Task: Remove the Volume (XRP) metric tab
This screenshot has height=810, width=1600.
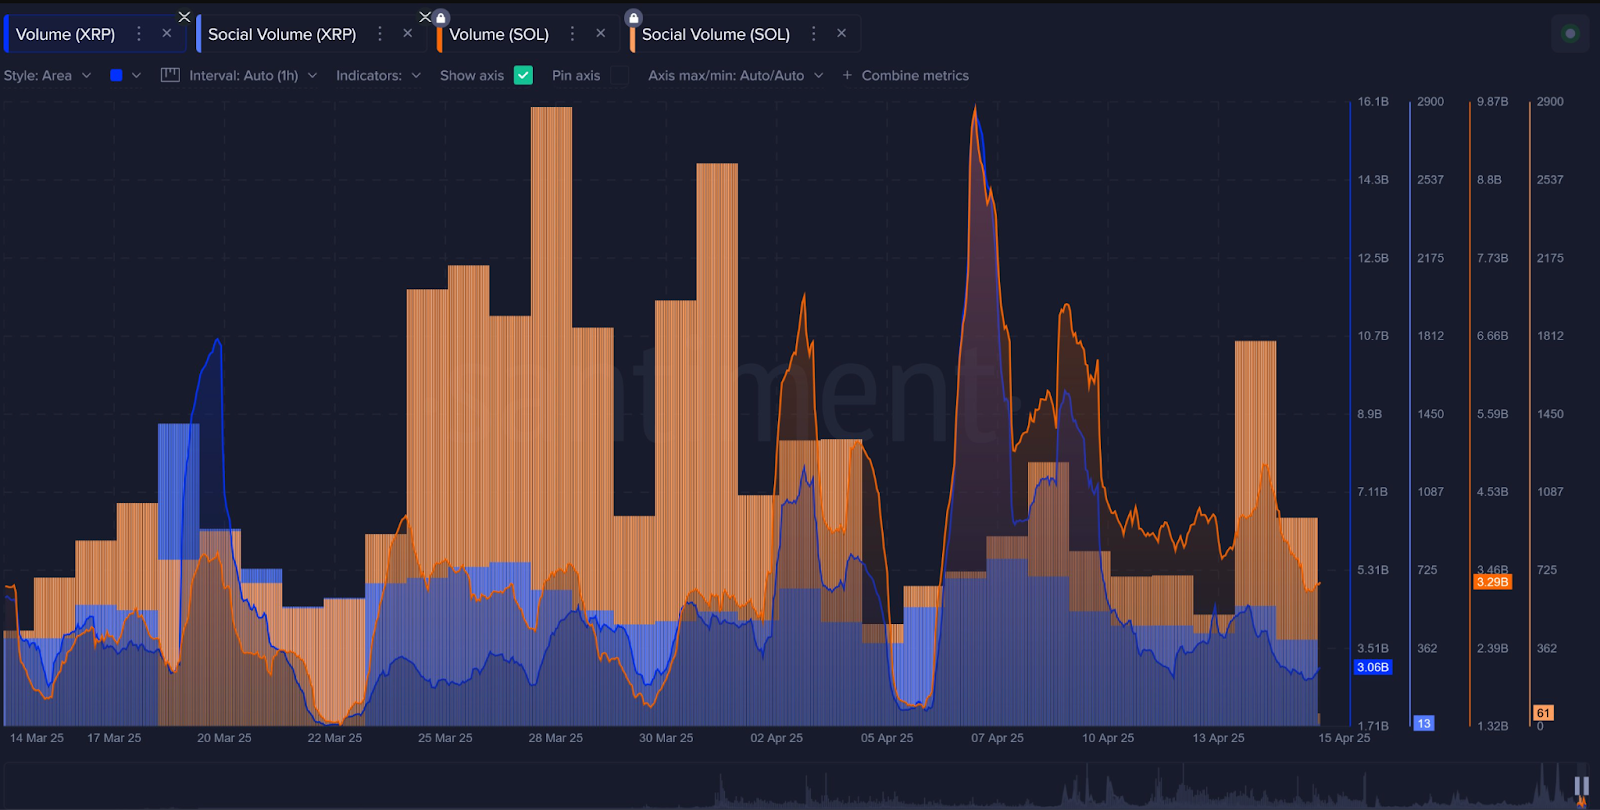Action: tap(167, 34)
